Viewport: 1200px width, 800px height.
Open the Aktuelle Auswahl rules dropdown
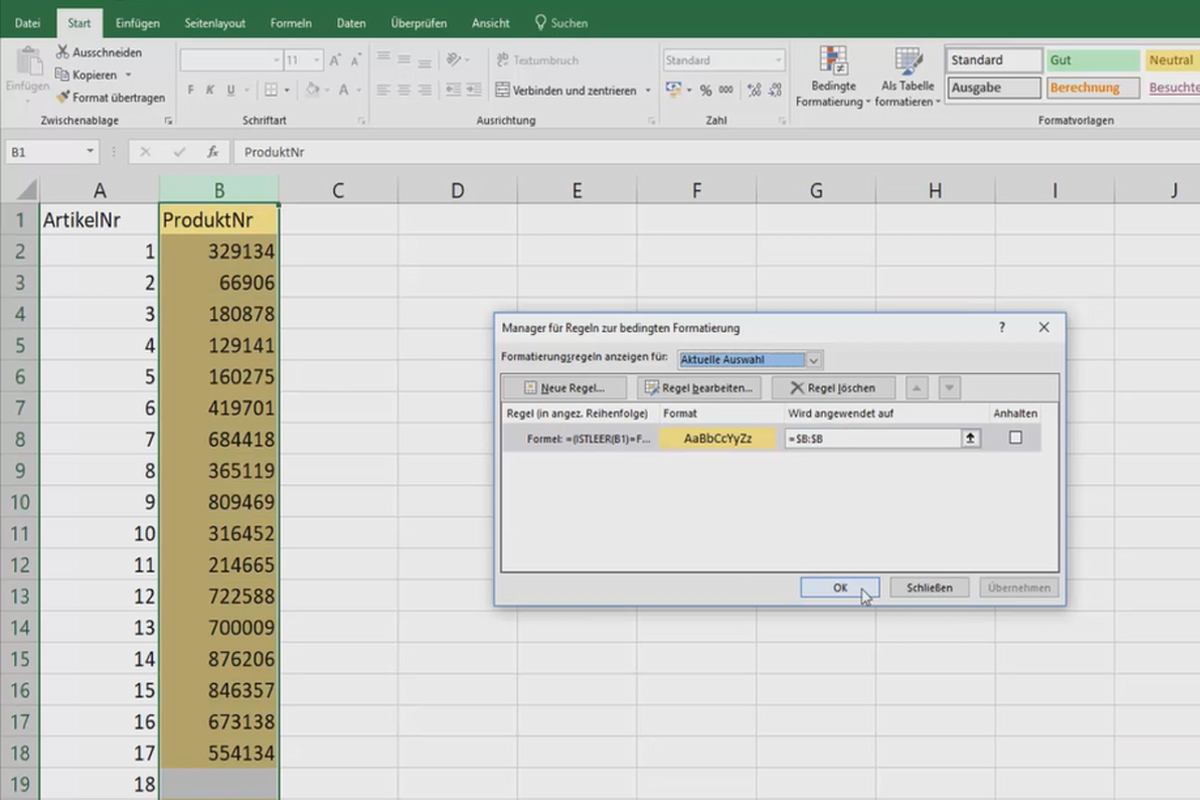coord(811,359)
